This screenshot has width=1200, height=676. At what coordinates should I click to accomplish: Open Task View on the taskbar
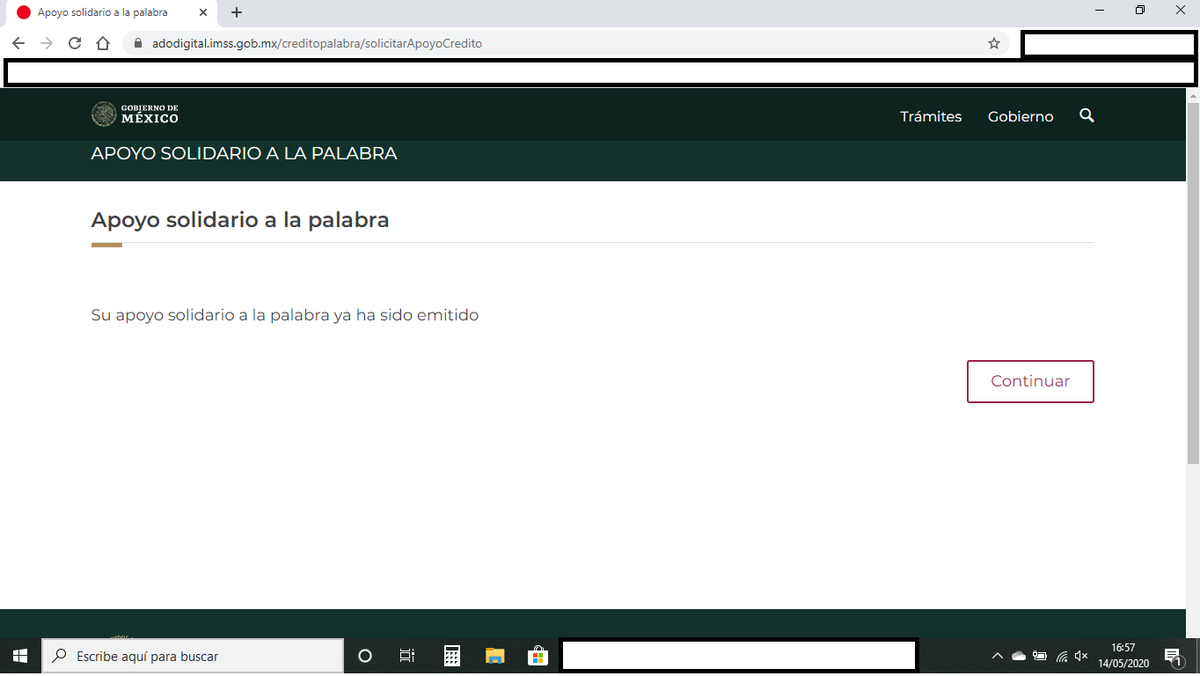[407, 656]
